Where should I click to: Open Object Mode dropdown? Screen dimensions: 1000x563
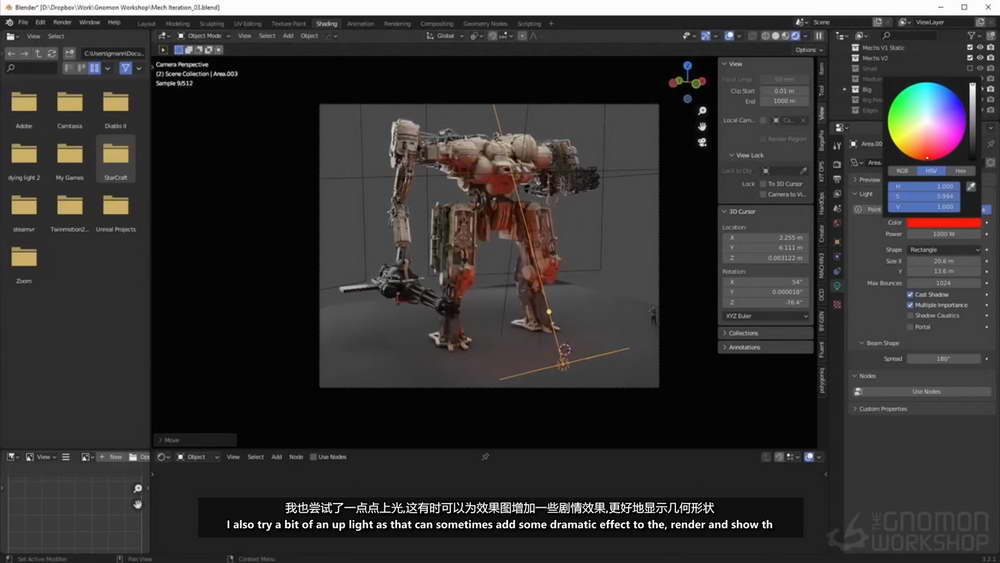point(203,36)
